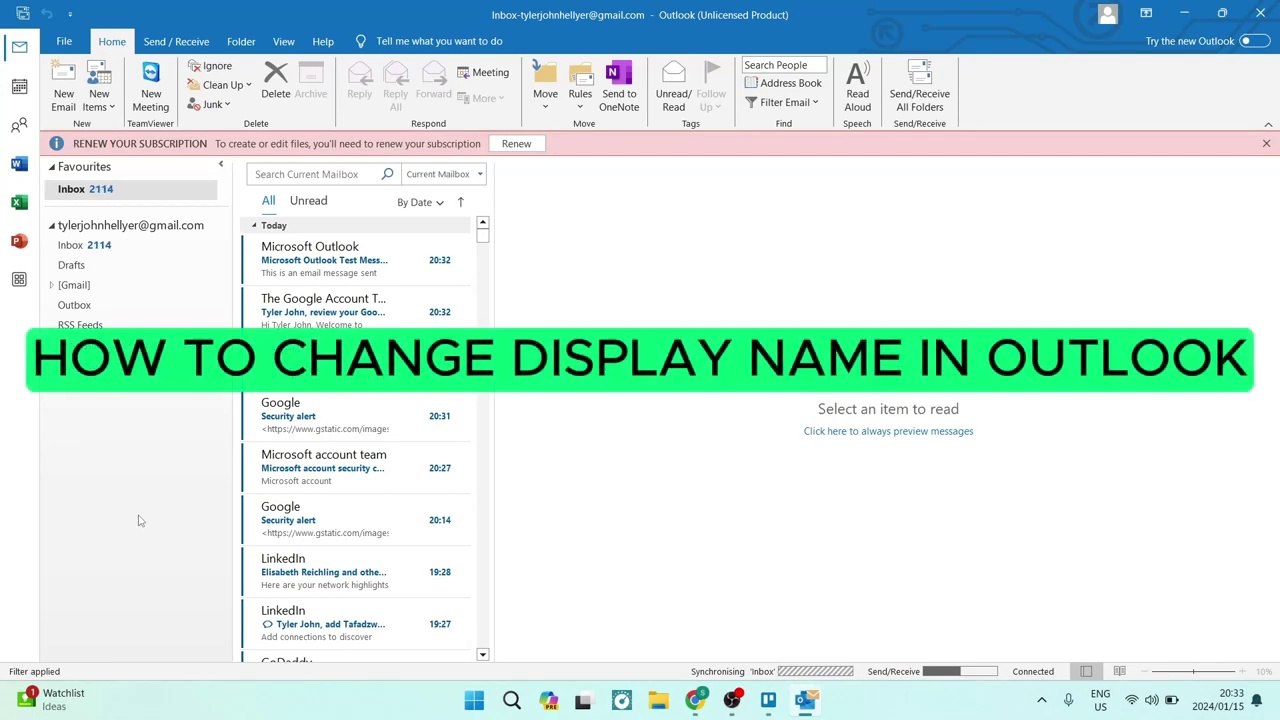Image resolution: width=1280 pixels, height=720 pixels.
Task: Click the Delete button in ribbon
Action: coord(275,80)
